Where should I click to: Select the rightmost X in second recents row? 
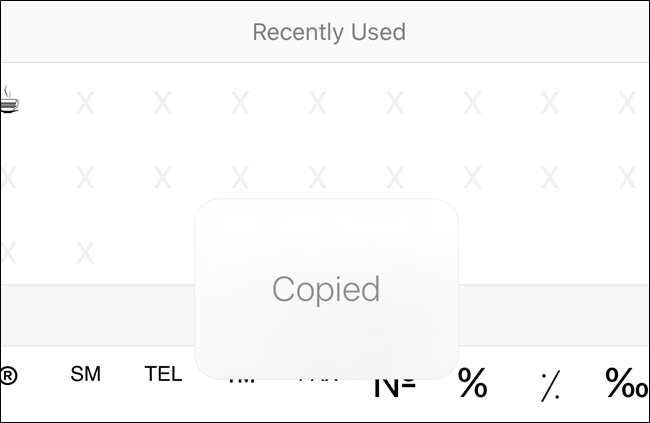point(627,177)
